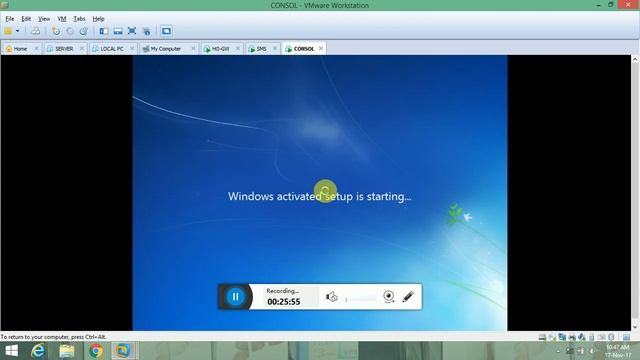Click the revert to snapshot icon
The width and height of the screenshot is (640, 360).
[x=70, y=31]
